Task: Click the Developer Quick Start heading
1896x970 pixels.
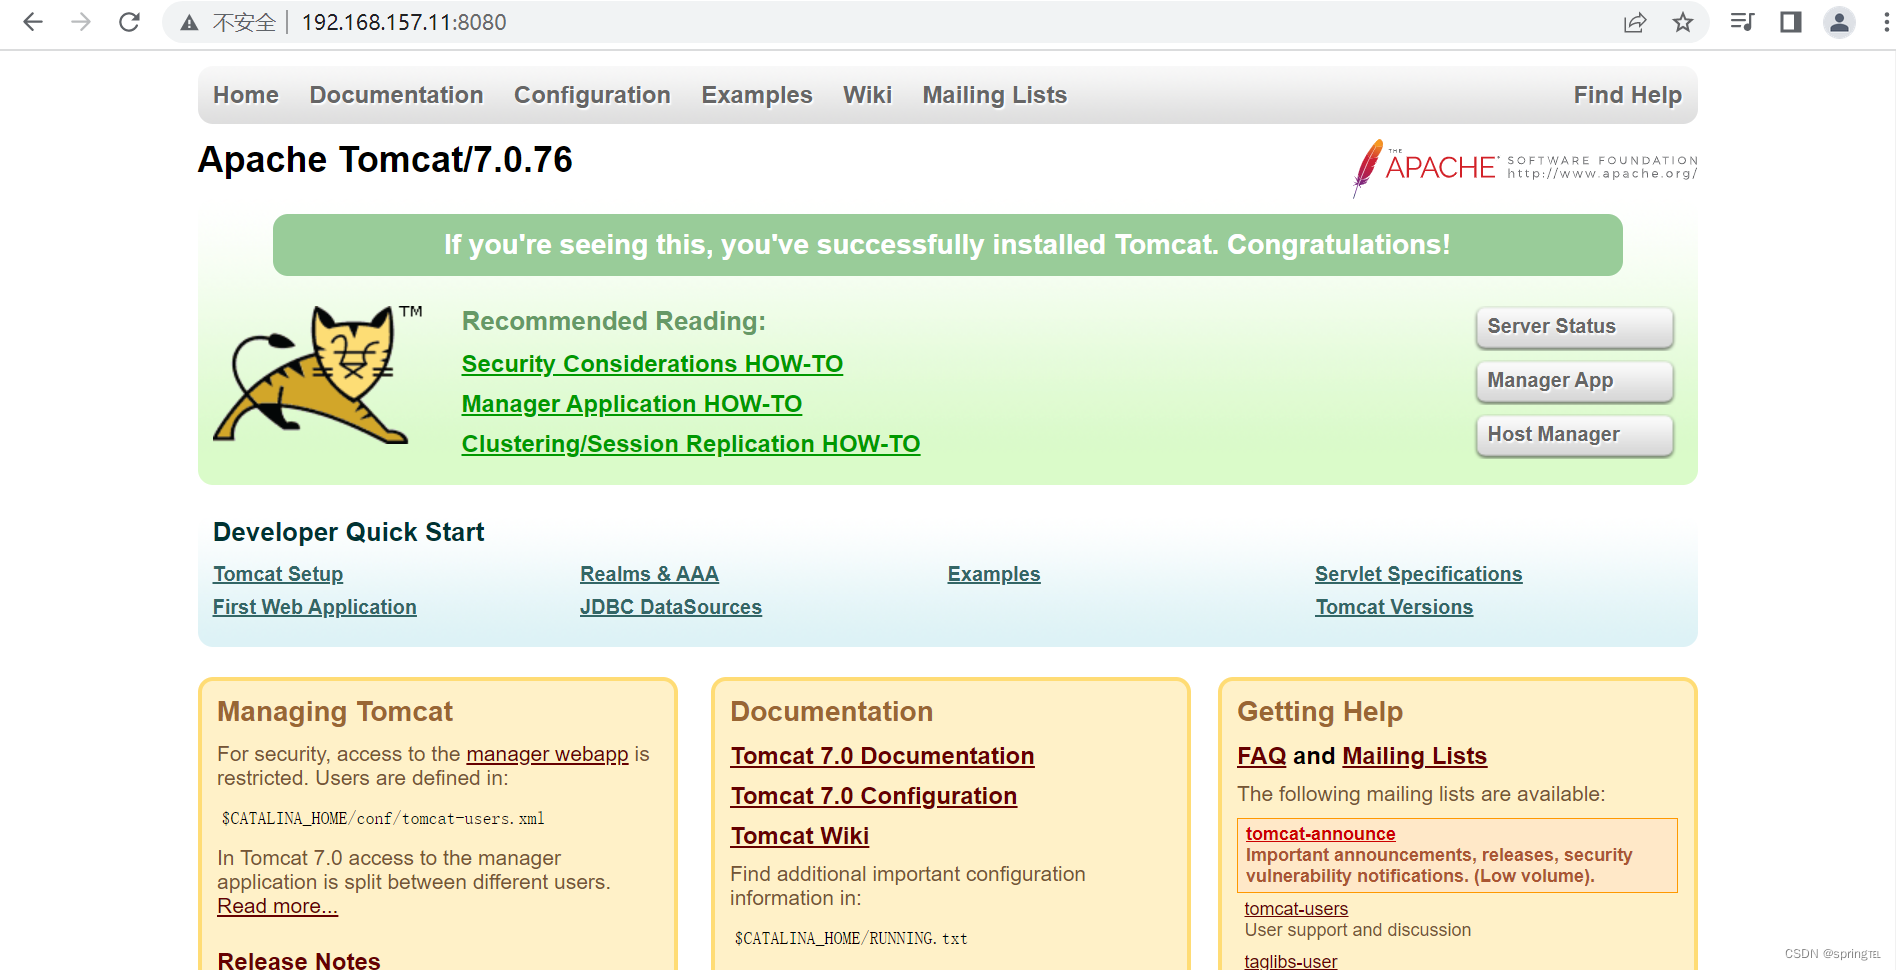Action: point(348,532)
